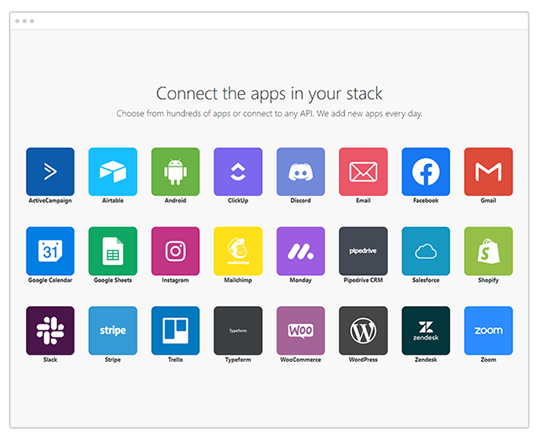Select the Pipedrive CRM tile
Viewport: 540px width, 440px height.
click(363, 251)
